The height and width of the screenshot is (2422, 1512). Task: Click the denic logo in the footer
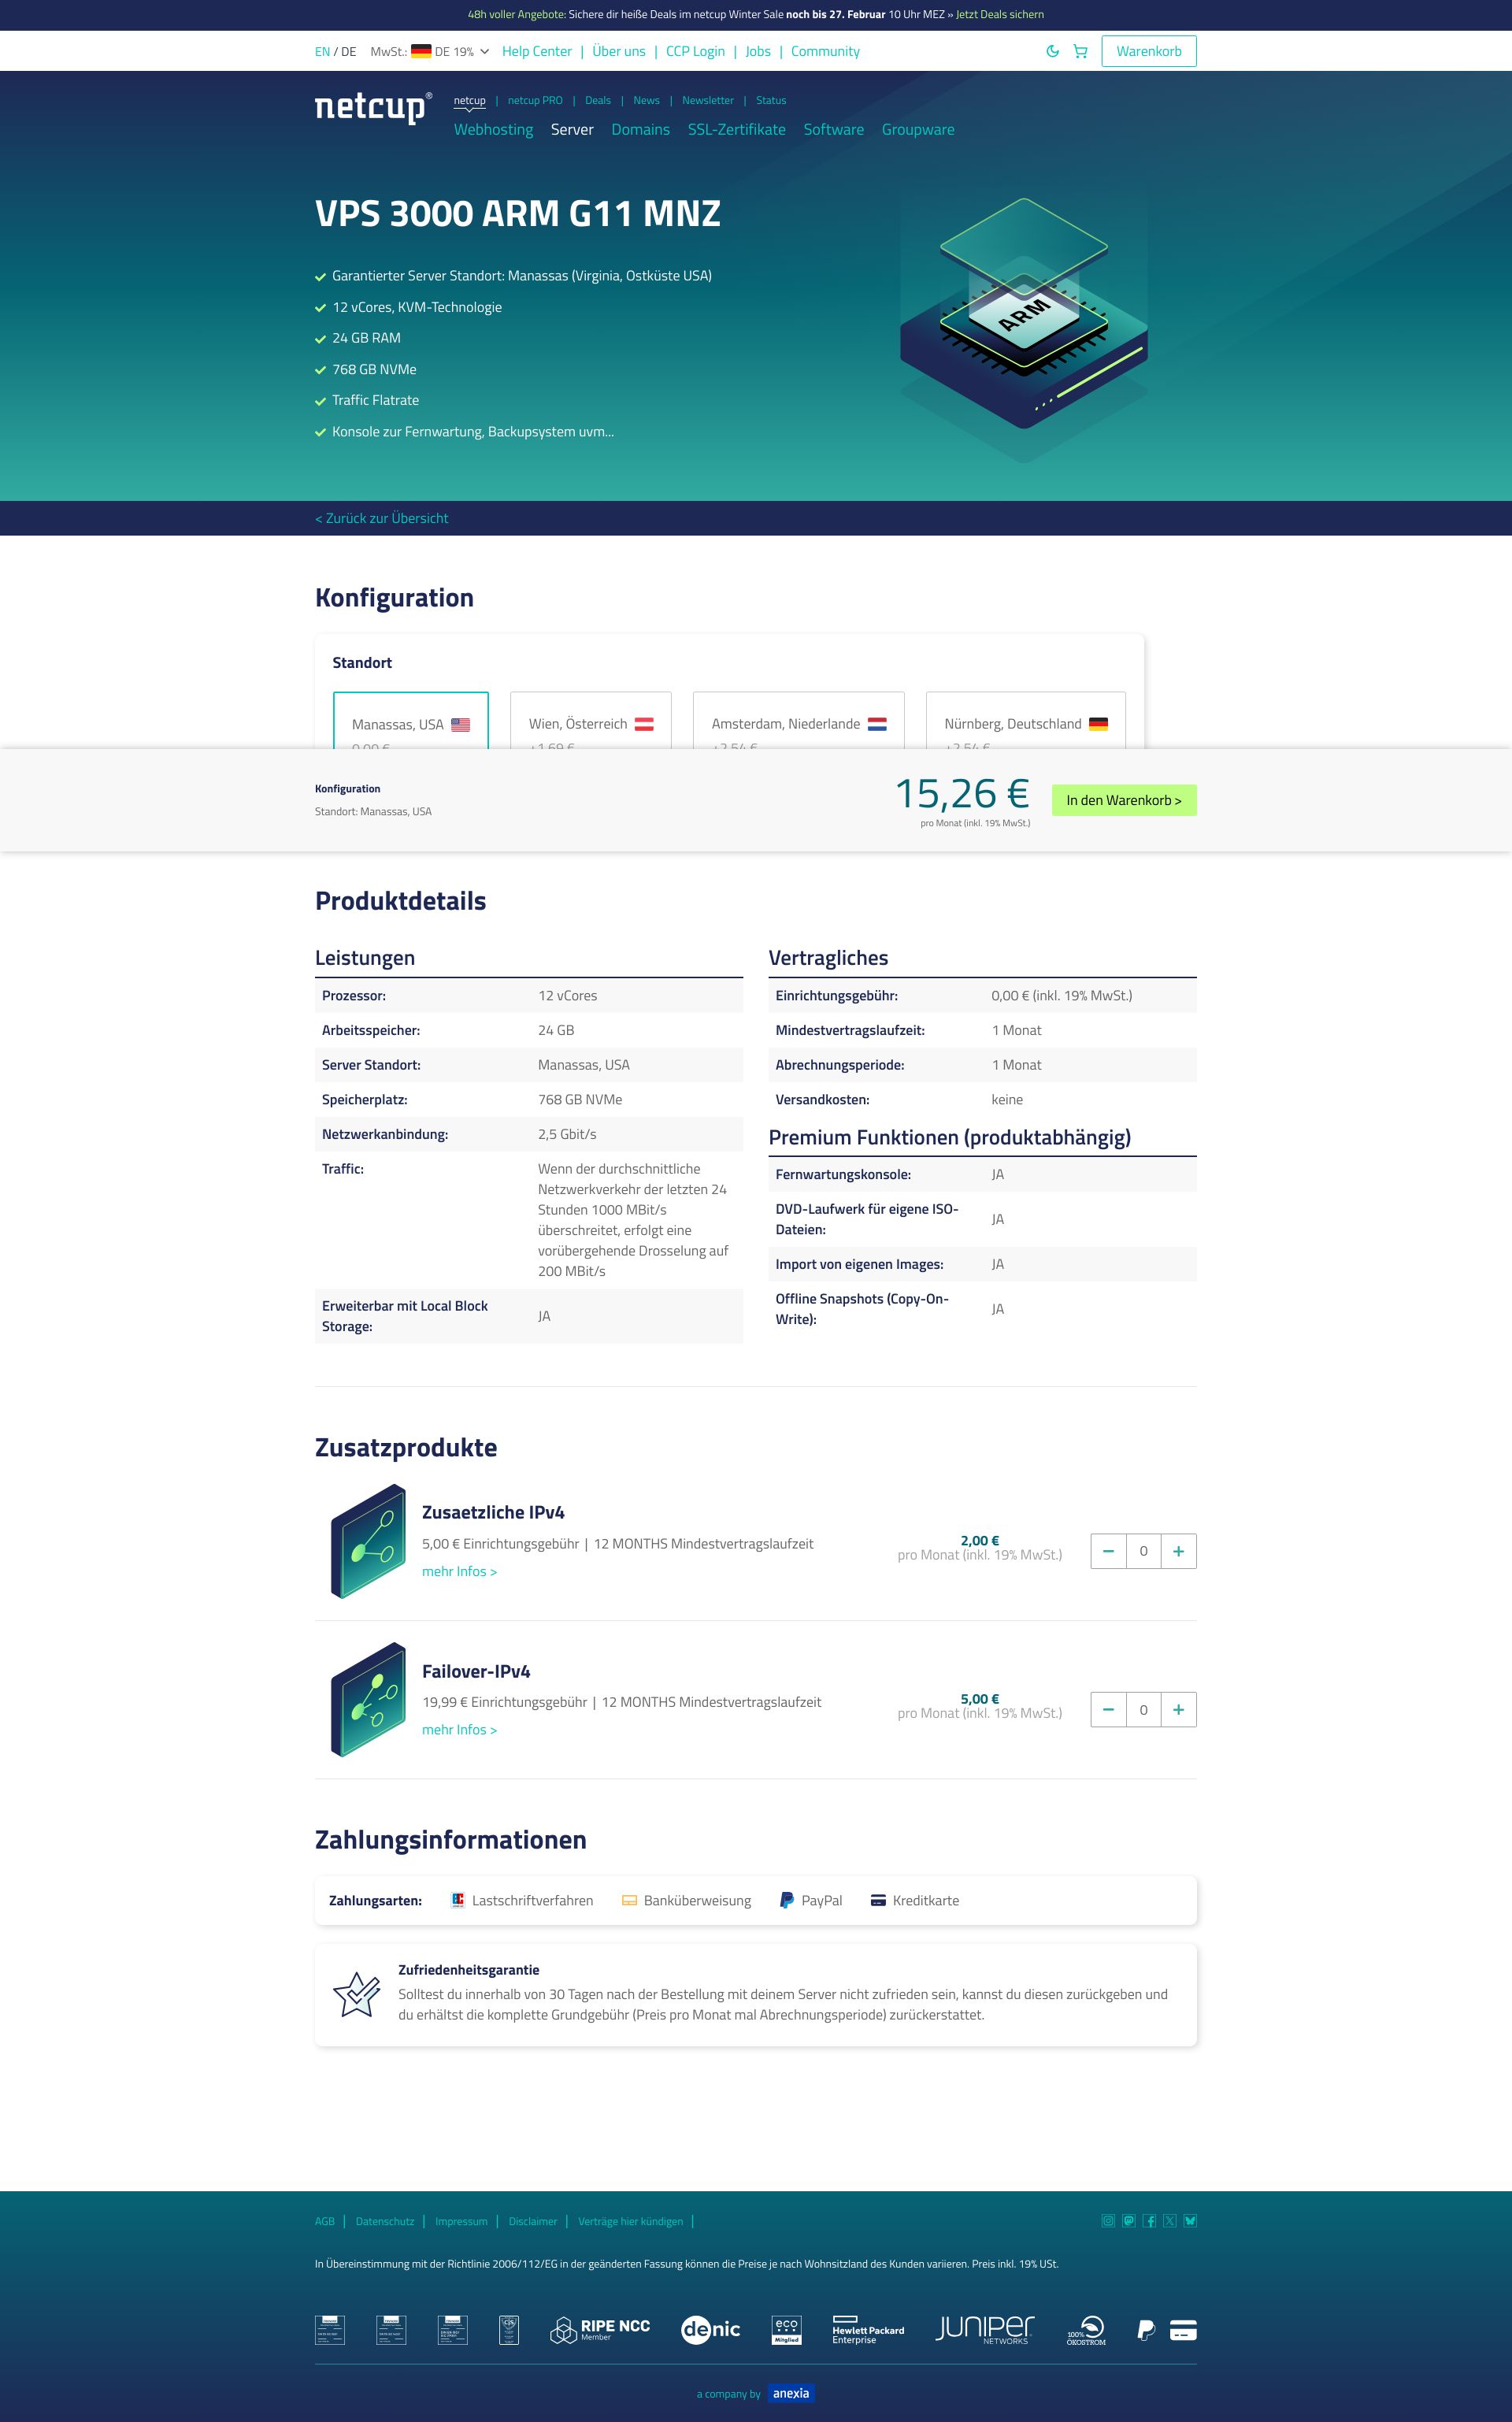711,2330
